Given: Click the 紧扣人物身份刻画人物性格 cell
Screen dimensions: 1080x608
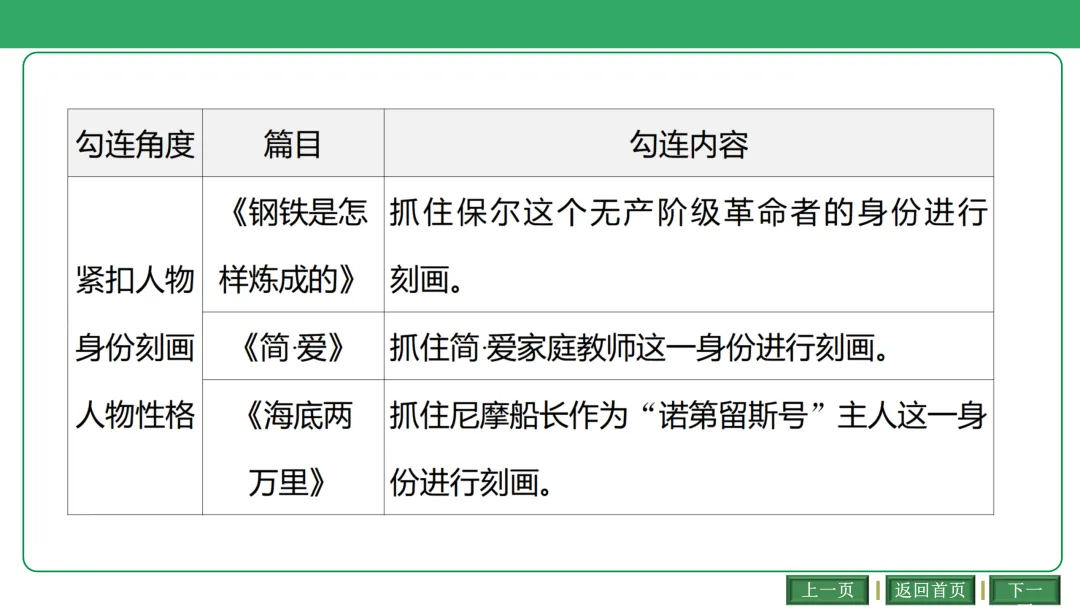Looking at the screenshot, I should 135,346.
